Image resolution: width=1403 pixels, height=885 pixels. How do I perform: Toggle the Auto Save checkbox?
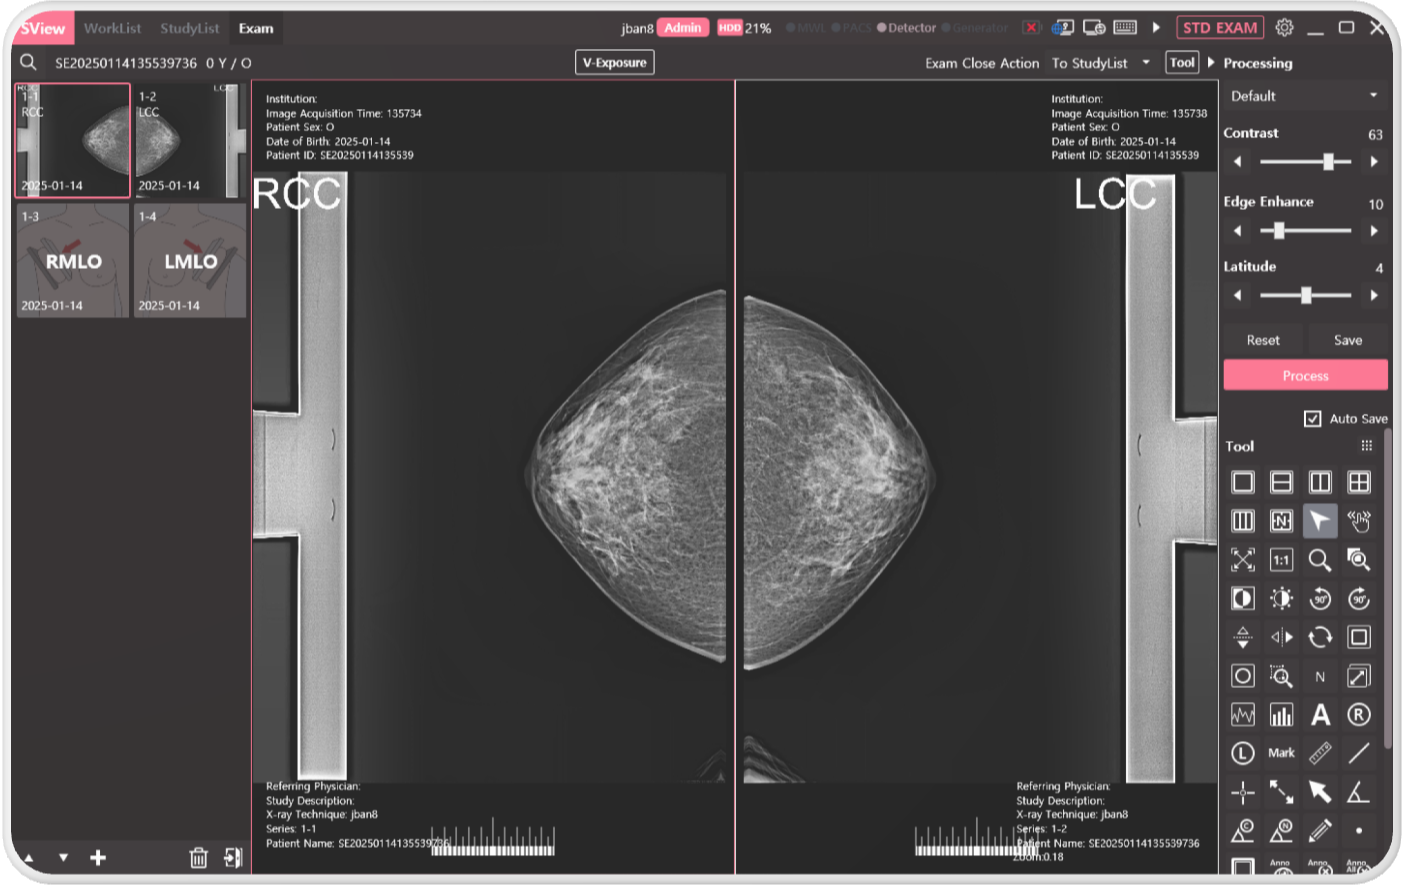(x=1313, y=418)
